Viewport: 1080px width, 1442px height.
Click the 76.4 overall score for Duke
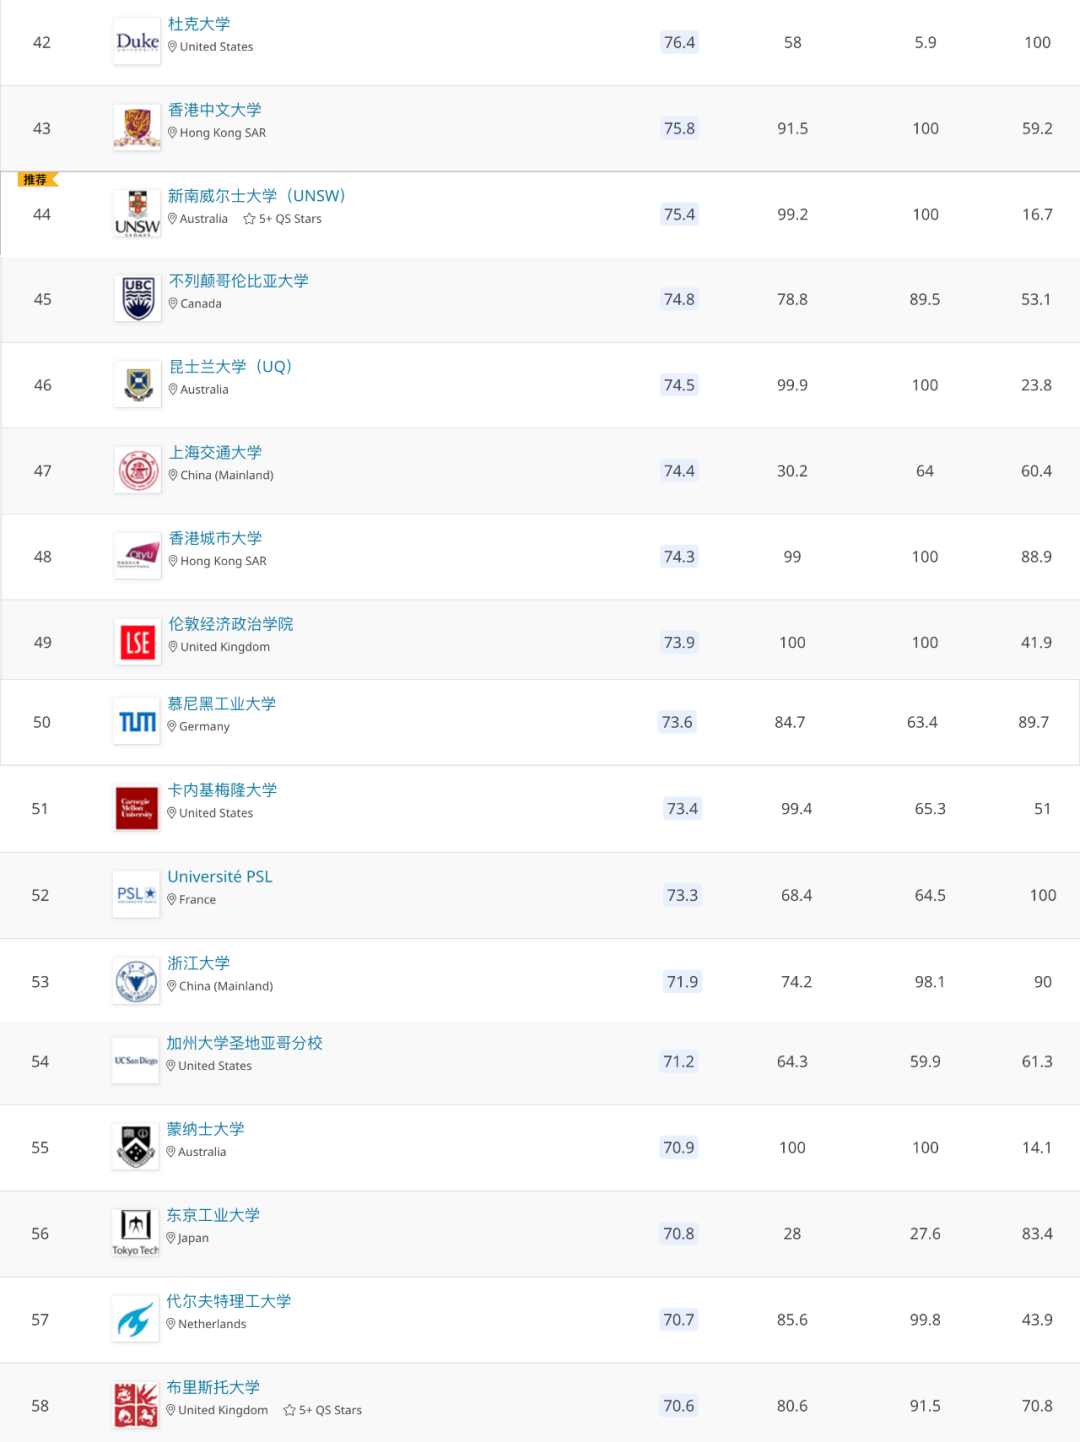coord(679,42)
